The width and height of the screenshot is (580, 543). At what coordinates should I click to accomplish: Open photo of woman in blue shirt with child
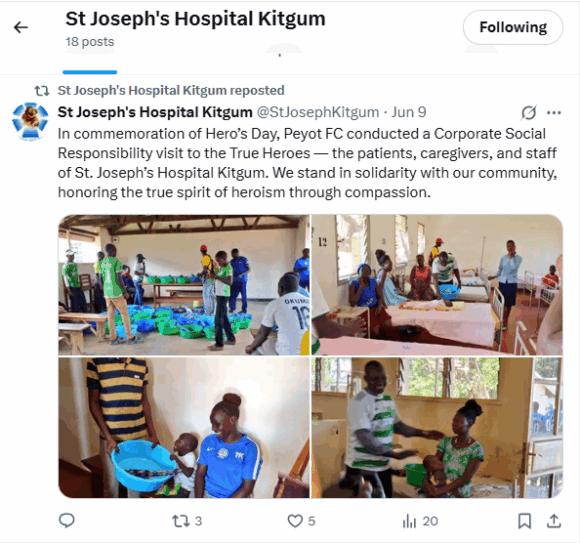pos(184,427)
